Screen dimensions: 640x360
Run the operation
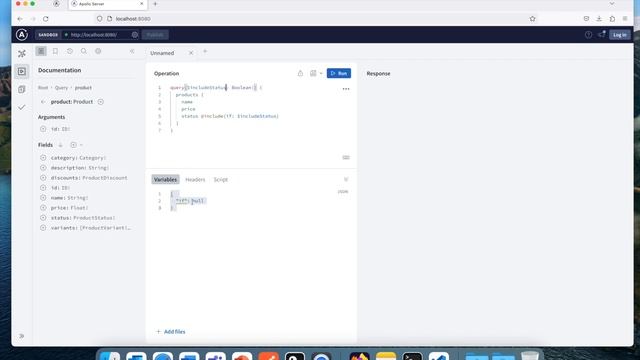point(339,73)
